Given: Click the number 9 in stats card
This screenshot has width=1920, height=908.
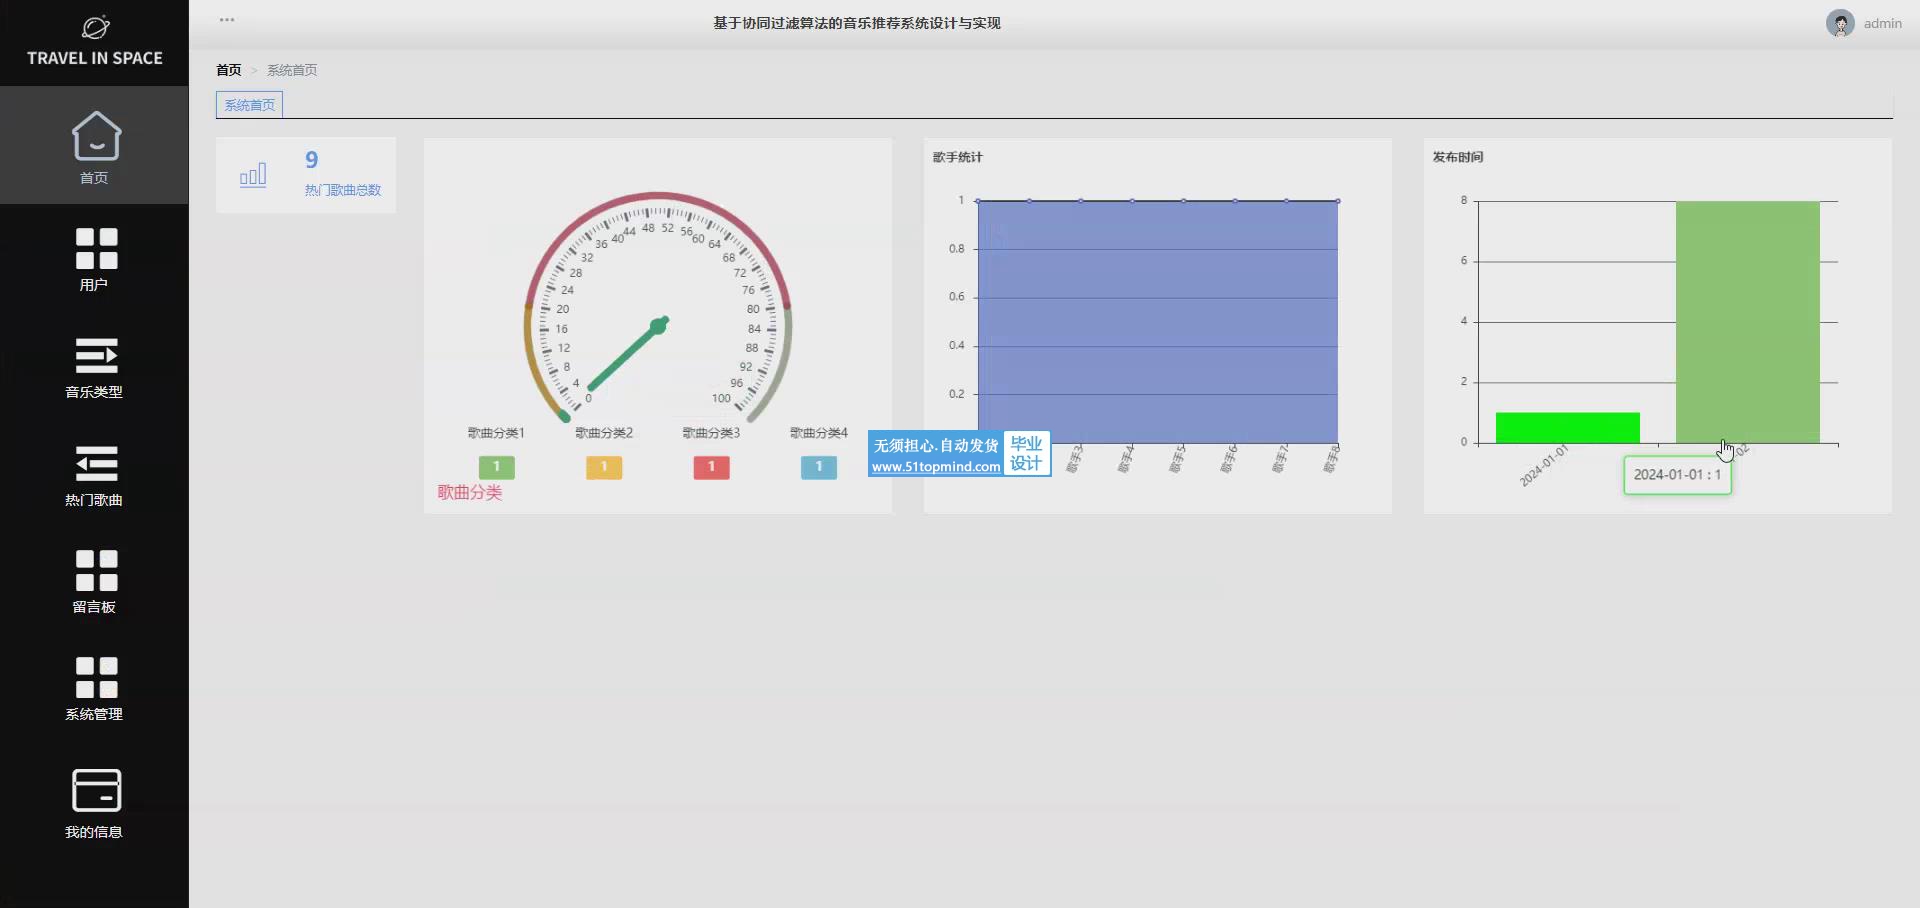Looking at the screenshot, I should (312, 160).
